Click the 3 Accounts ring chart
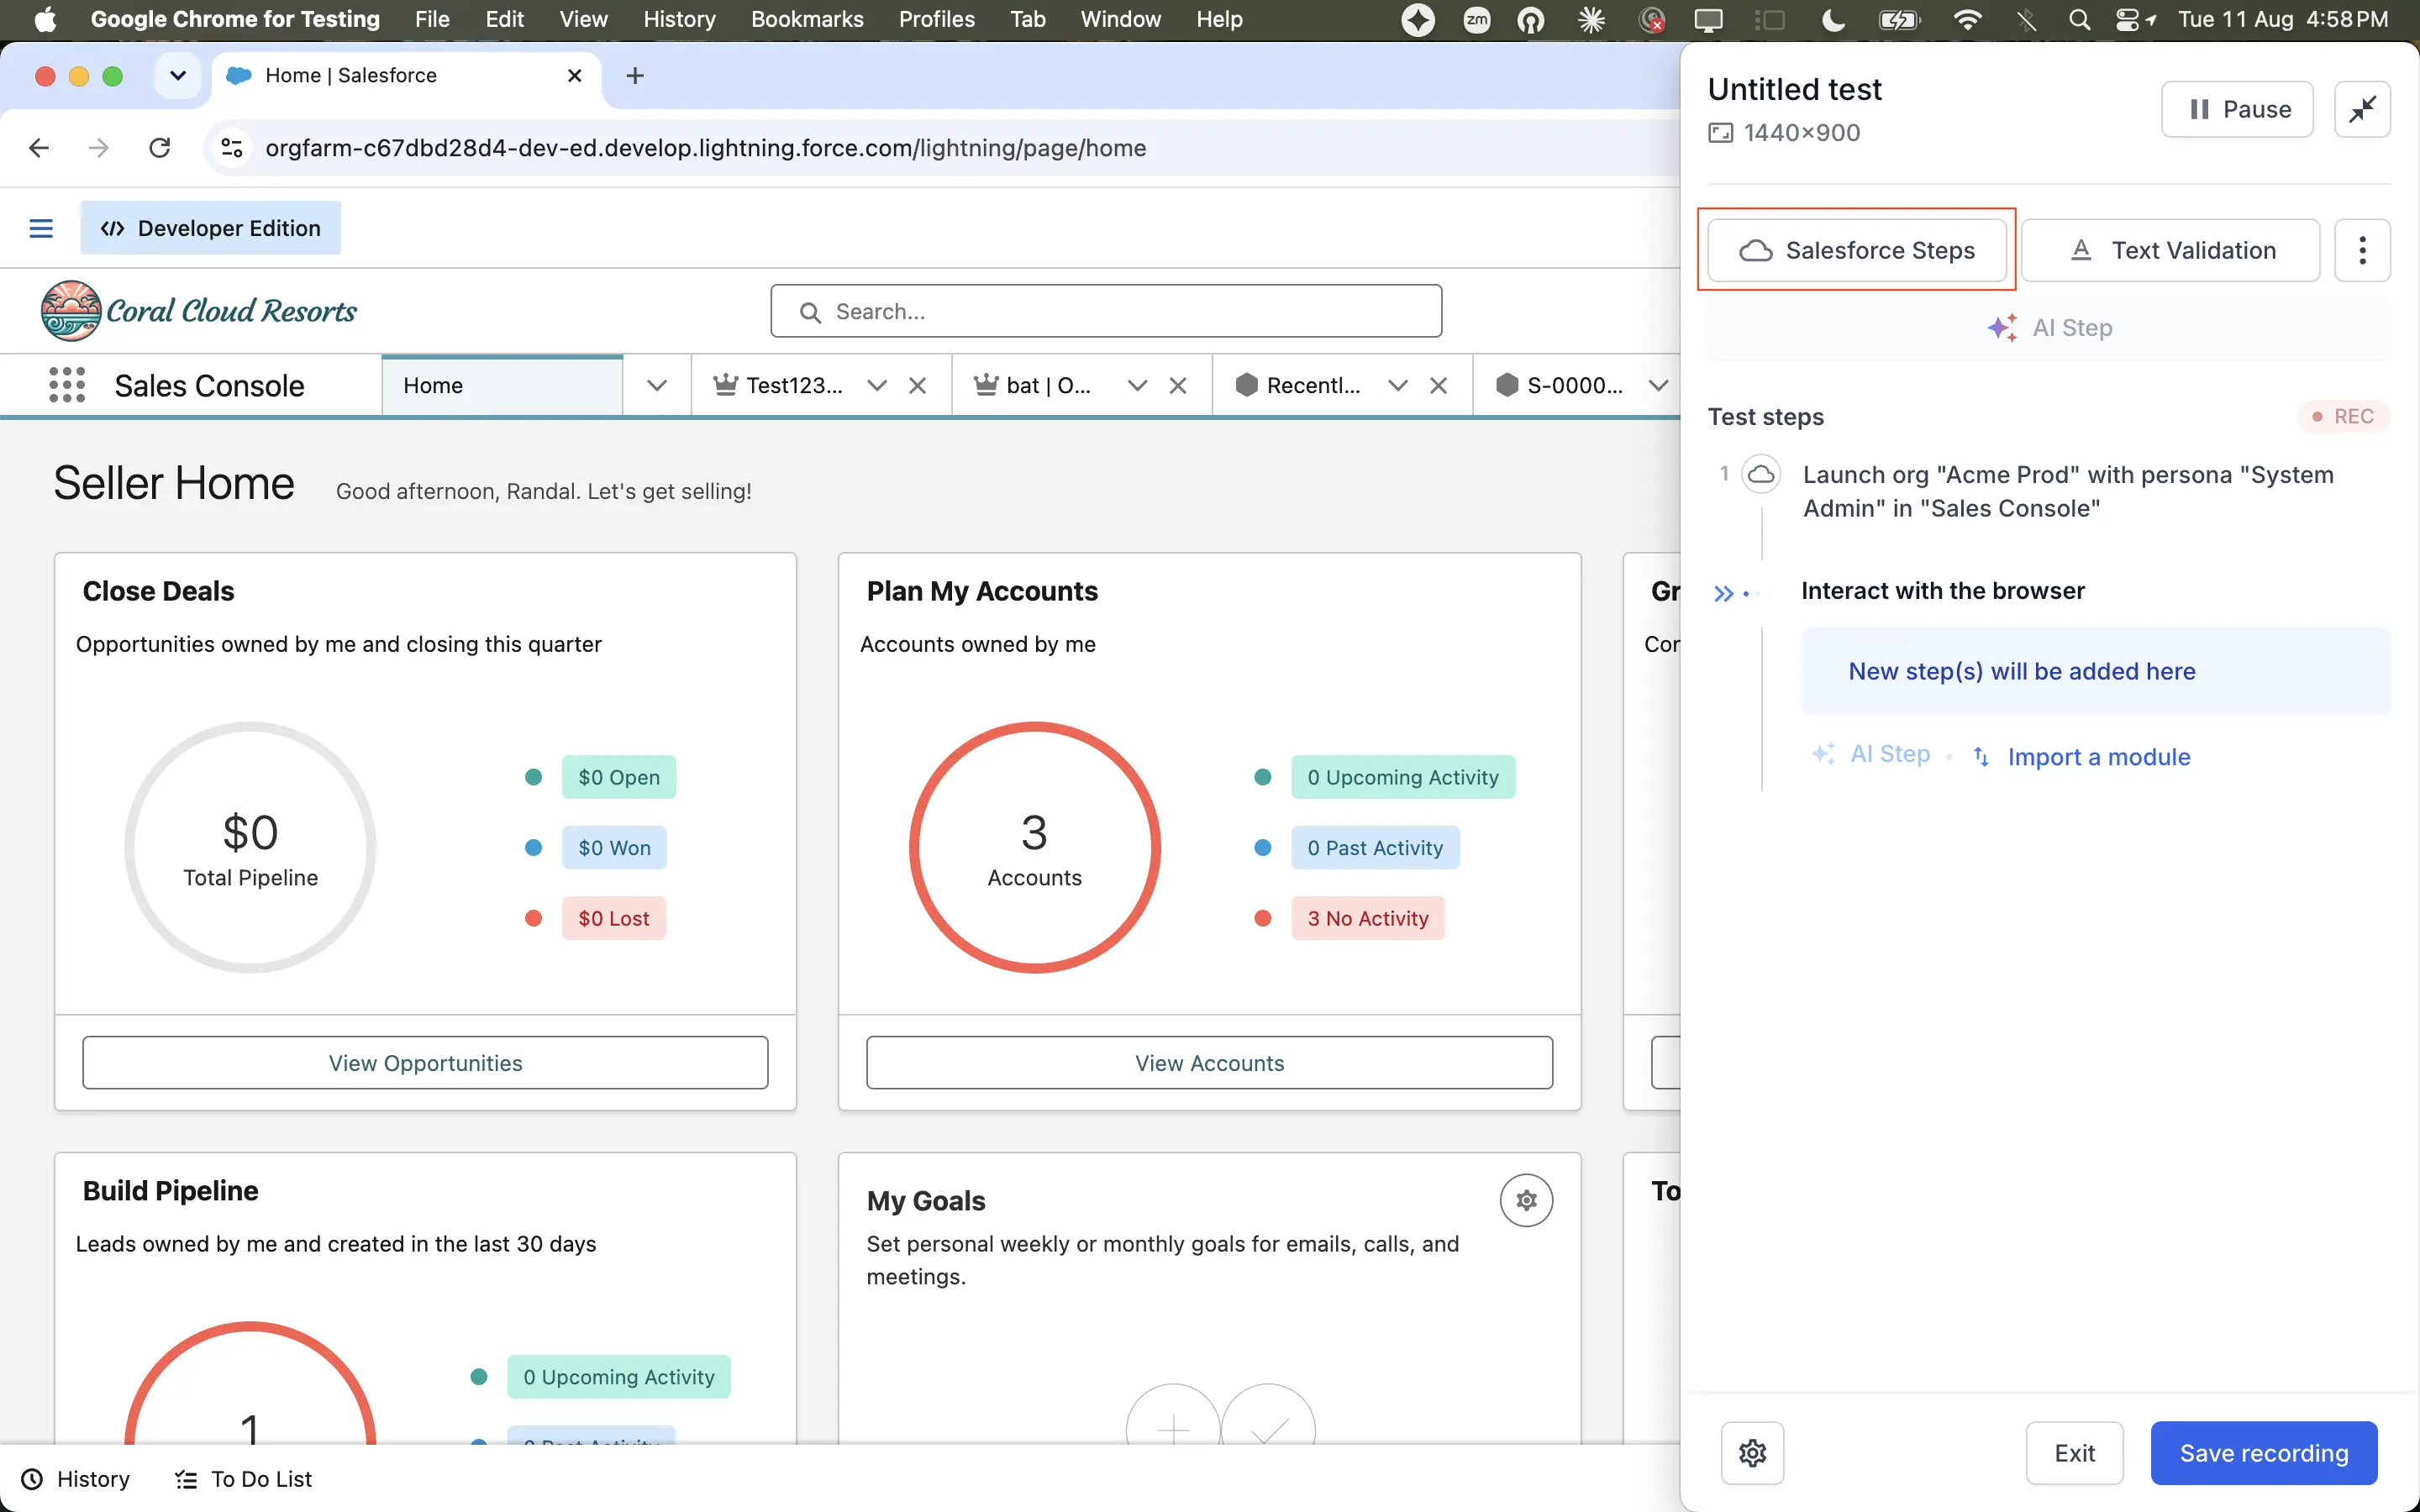The image size is (2420, 1512). click(1035, 848)
